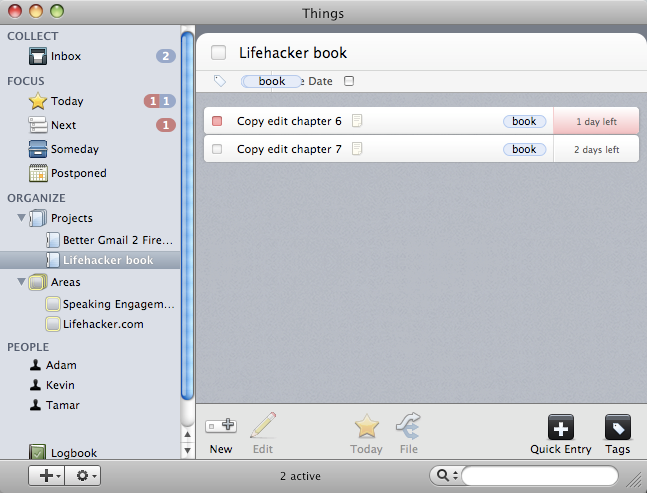Click the sidebar scroll down arrow
This screenshot has height=493, width=647.
[187, 450]
